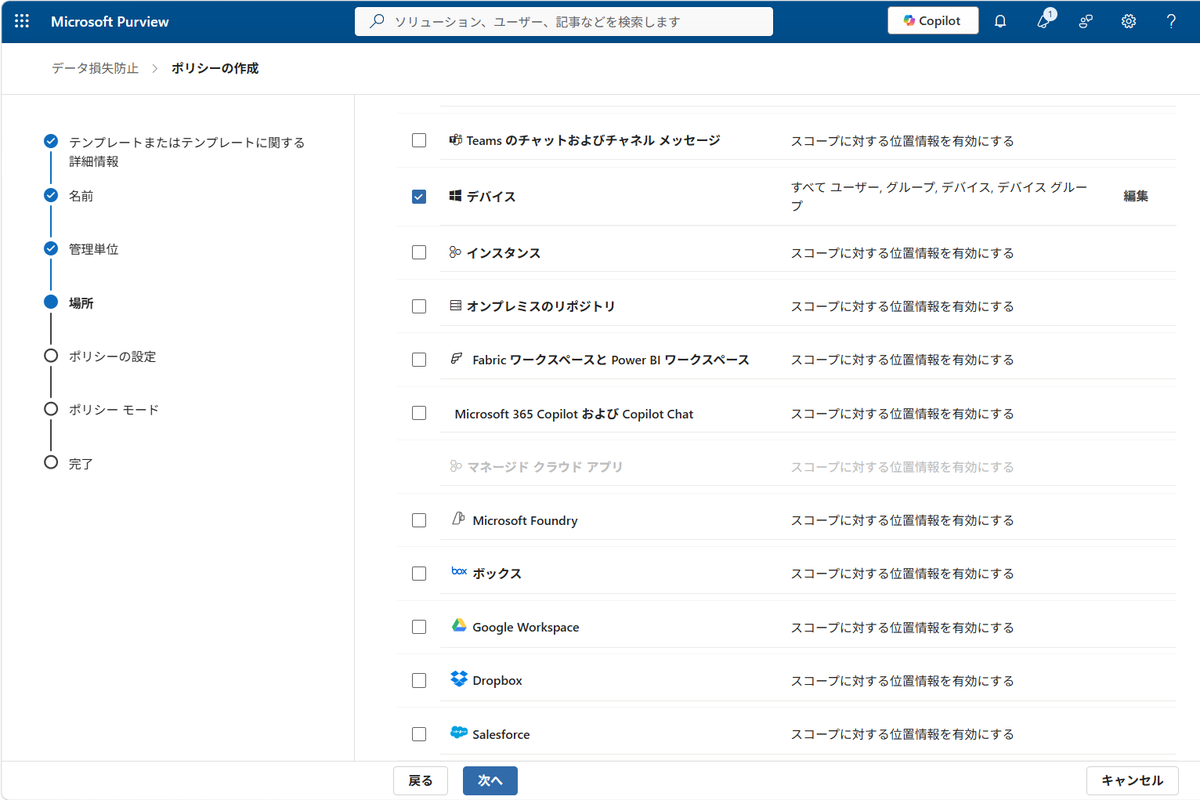Image resolution: width=1200 pixels, height=800 pixels.
Task: Check the Dropbox checkbox
Action: pos(419,680)
